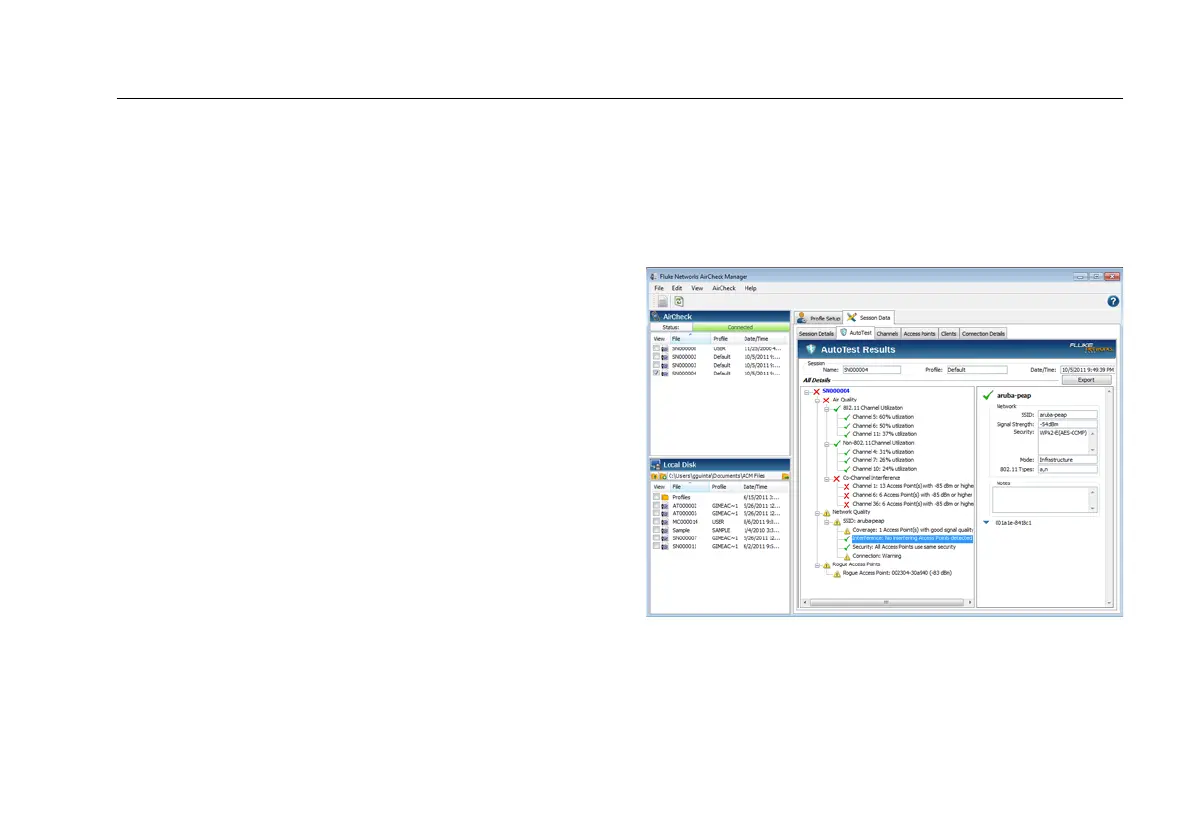Screen dimensions: 1188x828
Task: Collapse the Network Quality tree node
Action: tap(817, 513)
